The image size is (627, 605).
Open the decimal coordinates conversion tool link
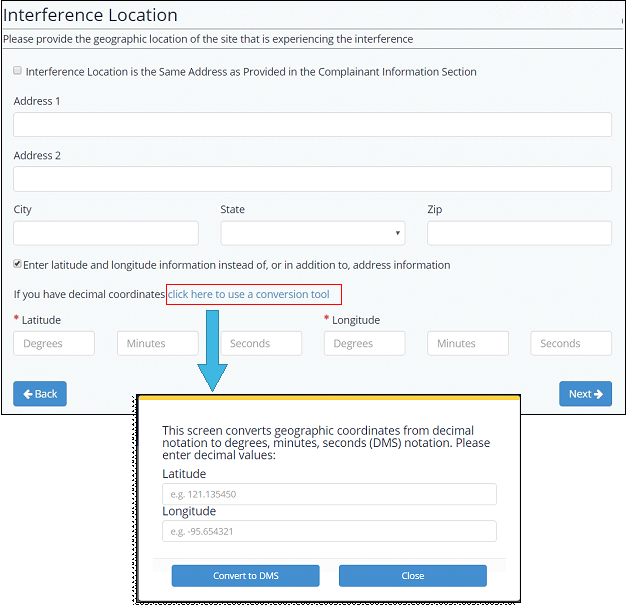(x=249, y=294)
